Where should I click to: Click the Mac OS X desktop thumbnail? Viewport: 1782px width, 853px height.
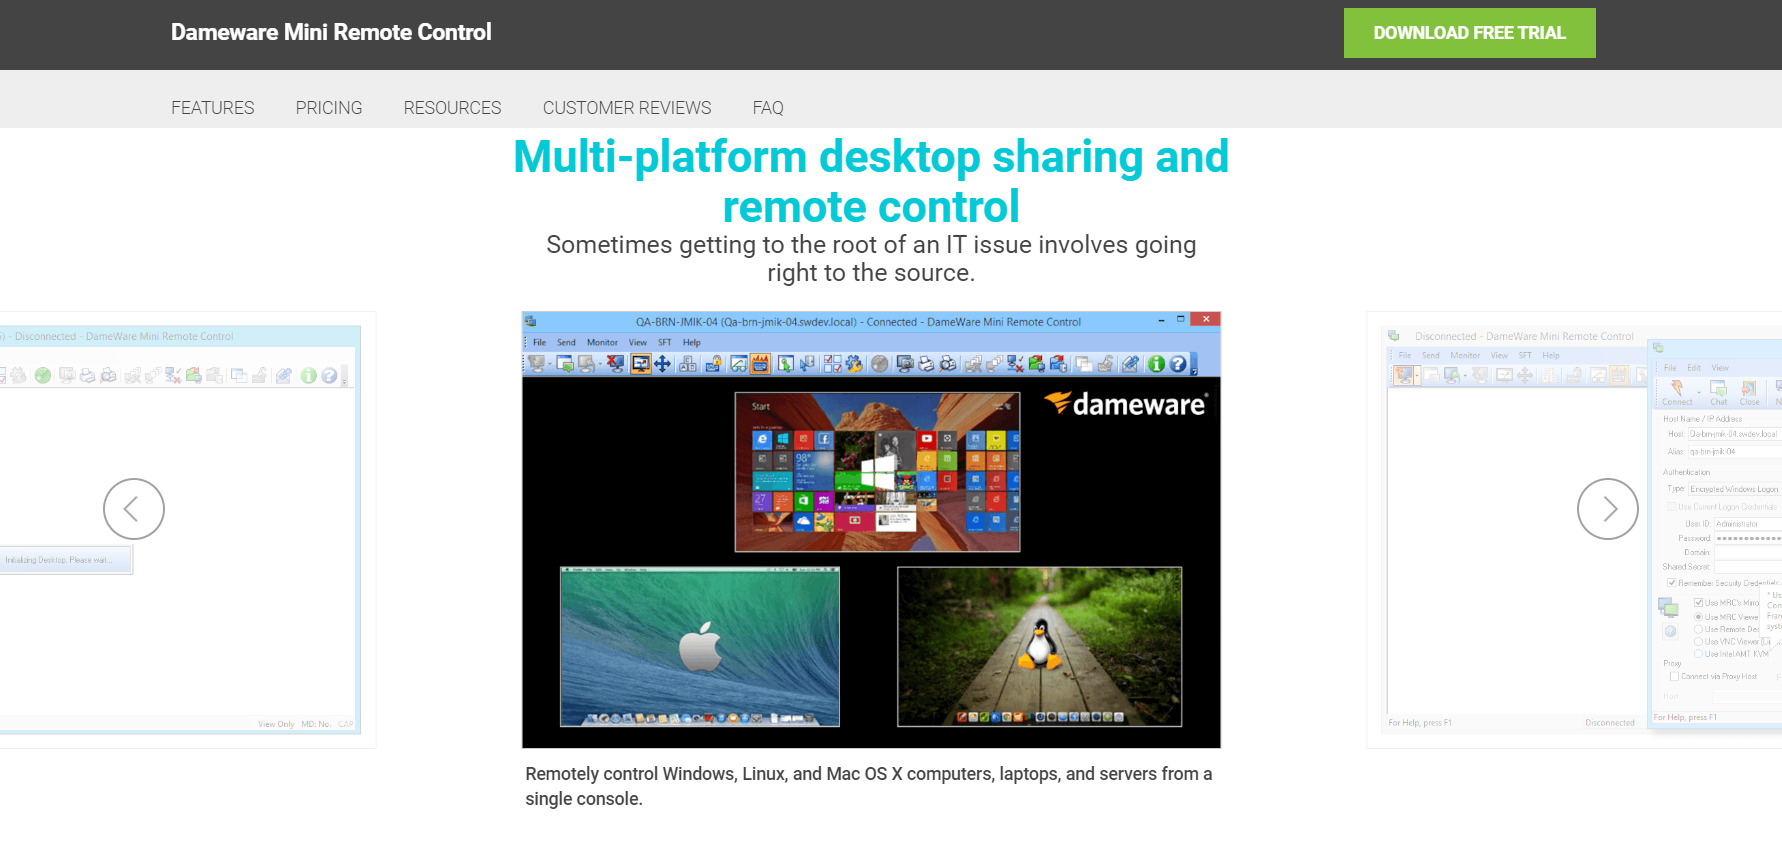coord(700,646)
